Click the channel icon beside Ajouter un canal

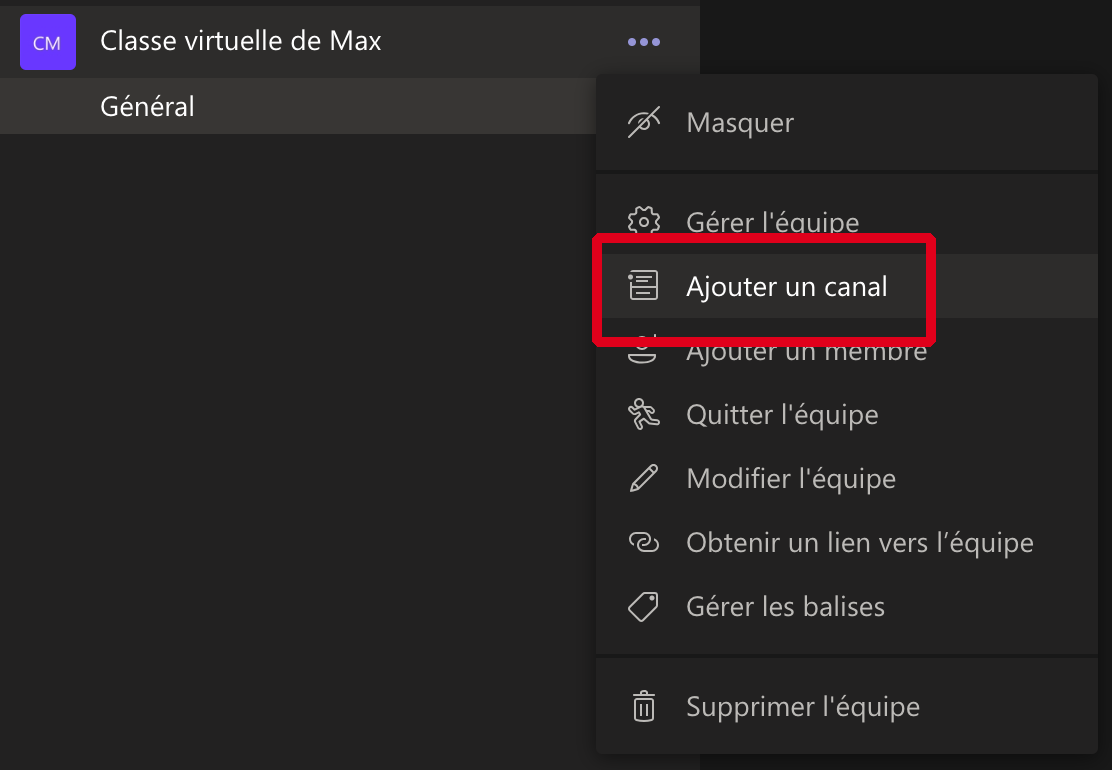tap(643, 286)
